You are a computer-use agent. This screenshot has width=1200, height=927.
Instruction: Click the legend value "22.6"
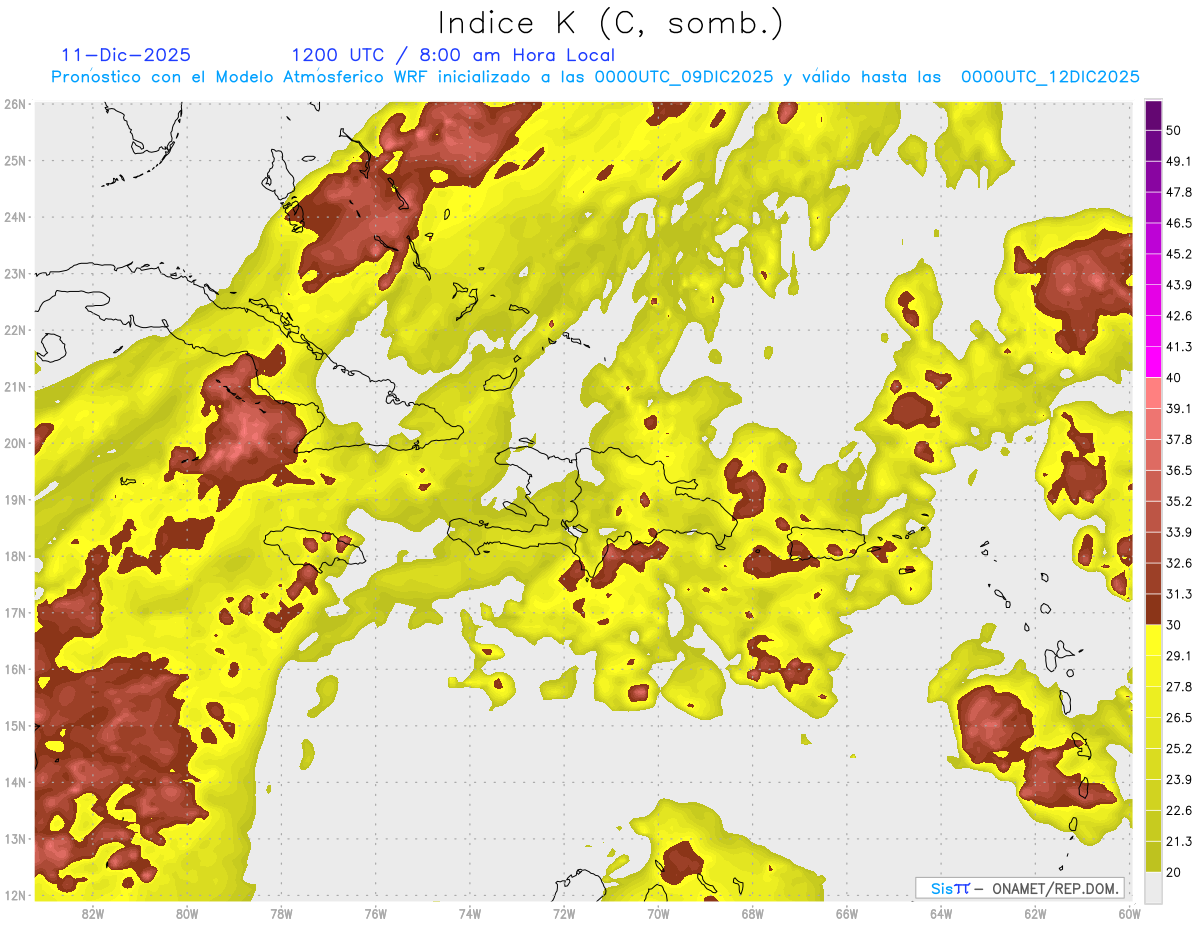coord(1179,810)
